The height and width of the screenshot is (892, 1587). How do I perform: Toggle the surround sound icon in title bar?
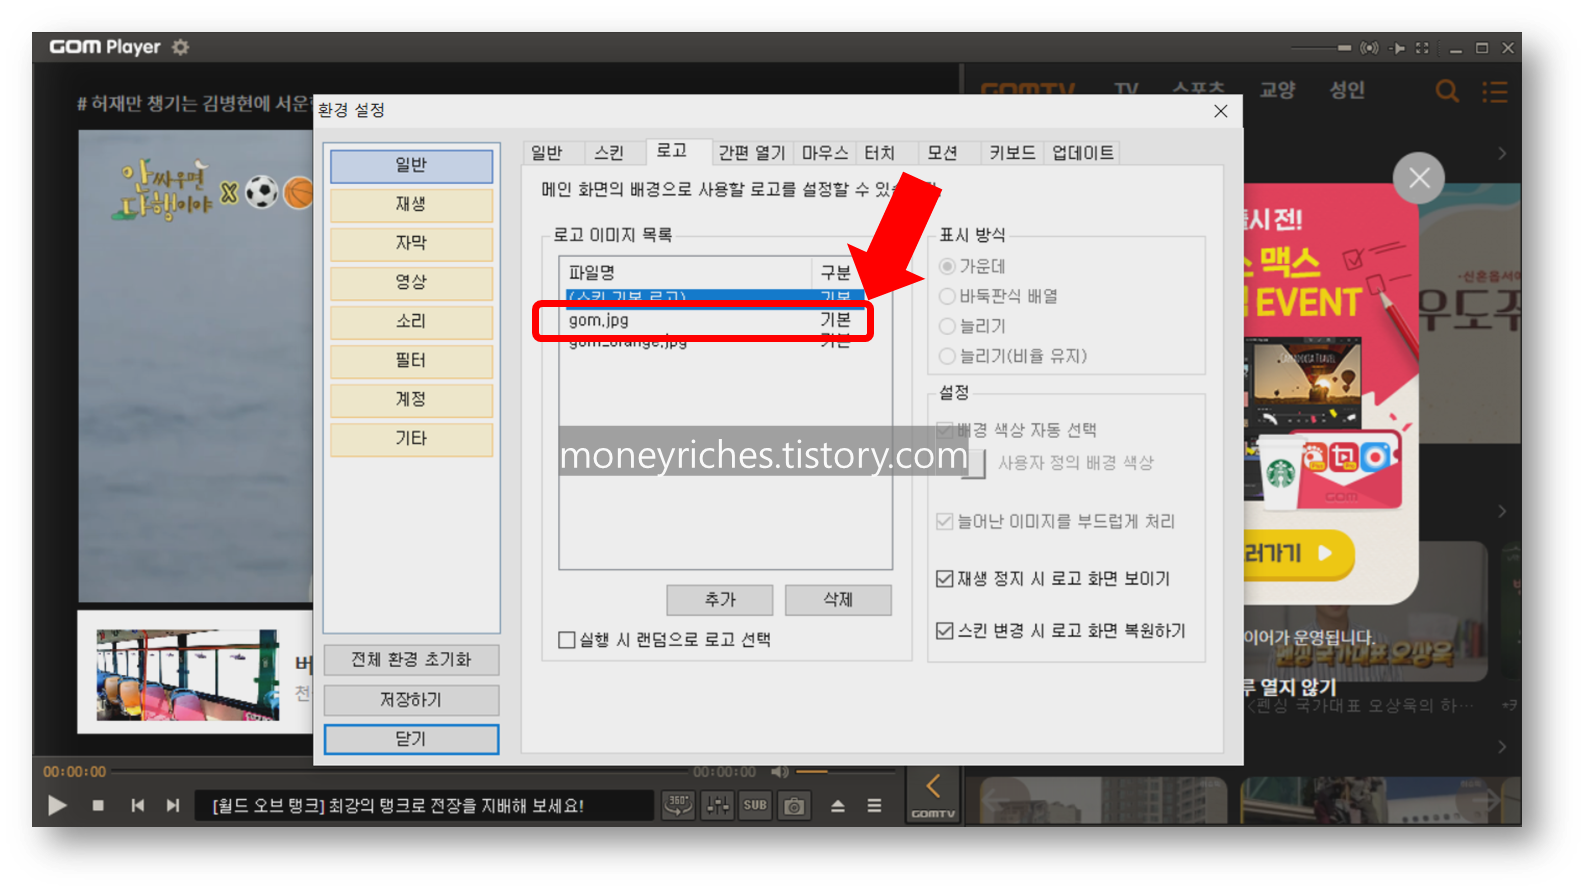[x=1369, y=48]
